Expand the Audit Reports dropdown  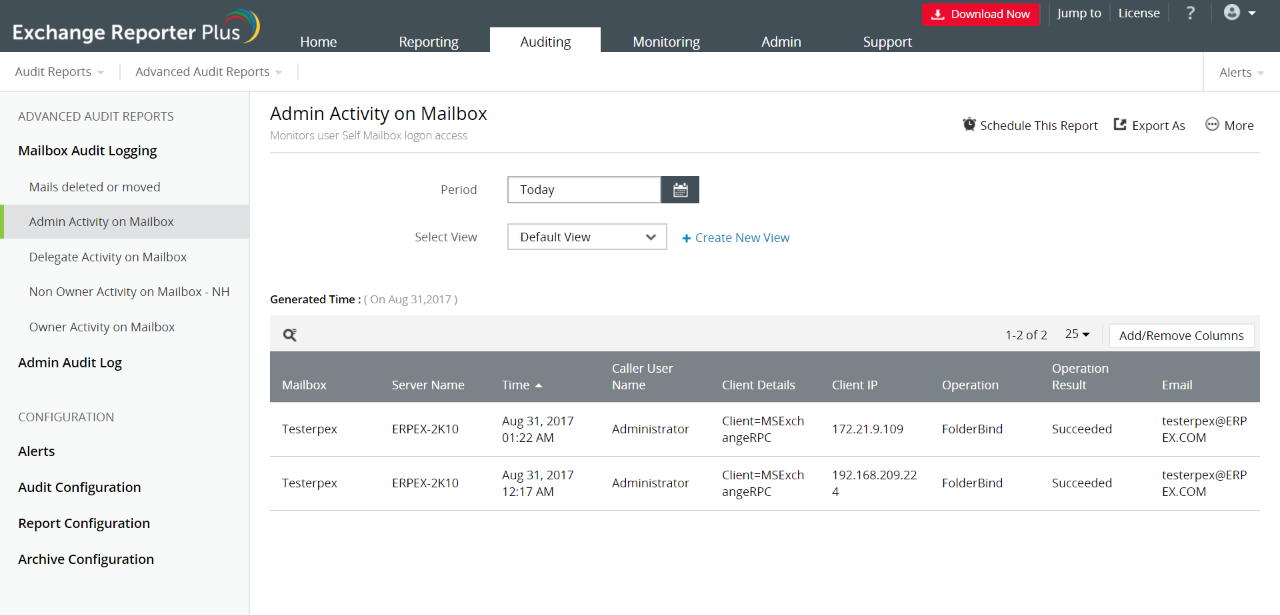(x=59, y=72)
